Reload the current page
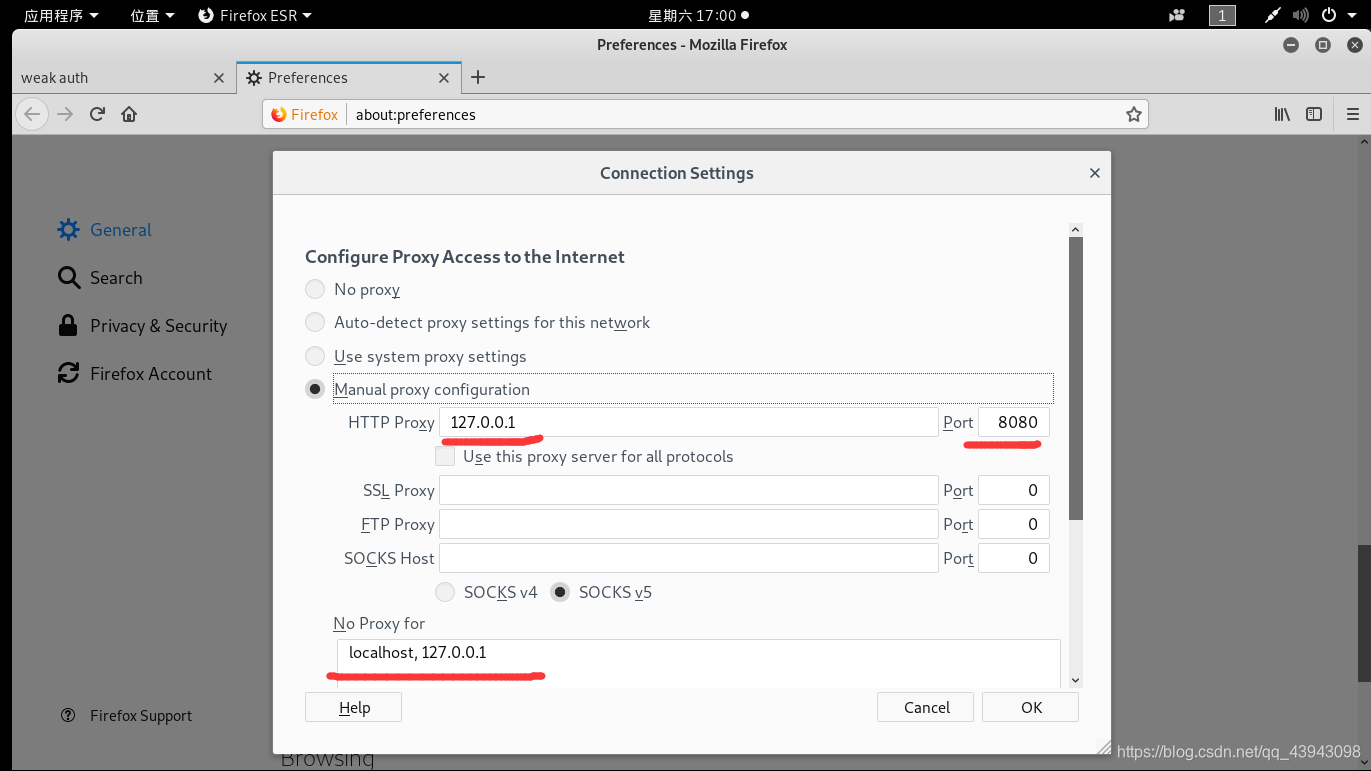Viewport: 1371px width, 771px height. pyautogui.click(x=97, y=114)
